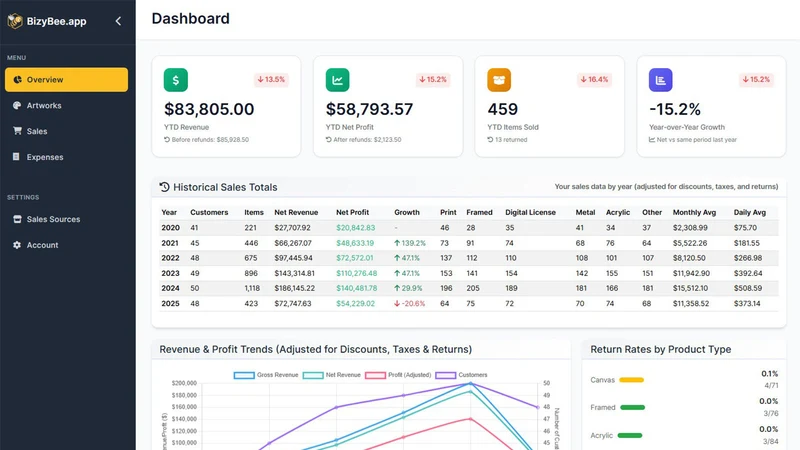Click the yellow Canvas return rate bar
This screenshot has width=800, height=450.
632,380
